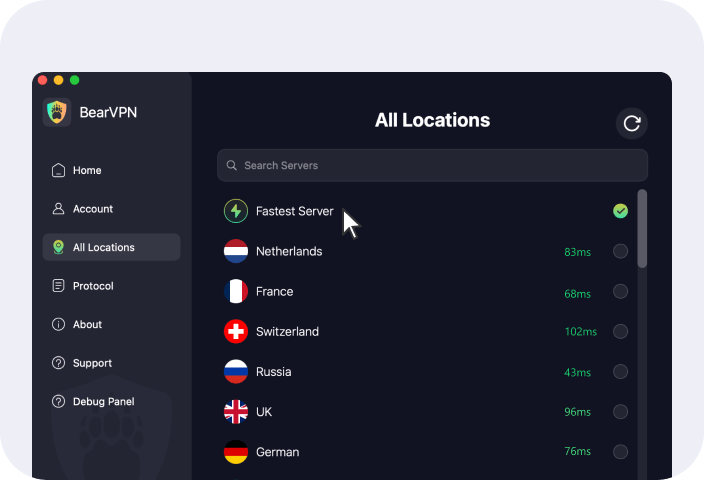The height and width of the screenshot is (480, 704).
Task: Select the France server radio button
Action: (x=620, y=292)
